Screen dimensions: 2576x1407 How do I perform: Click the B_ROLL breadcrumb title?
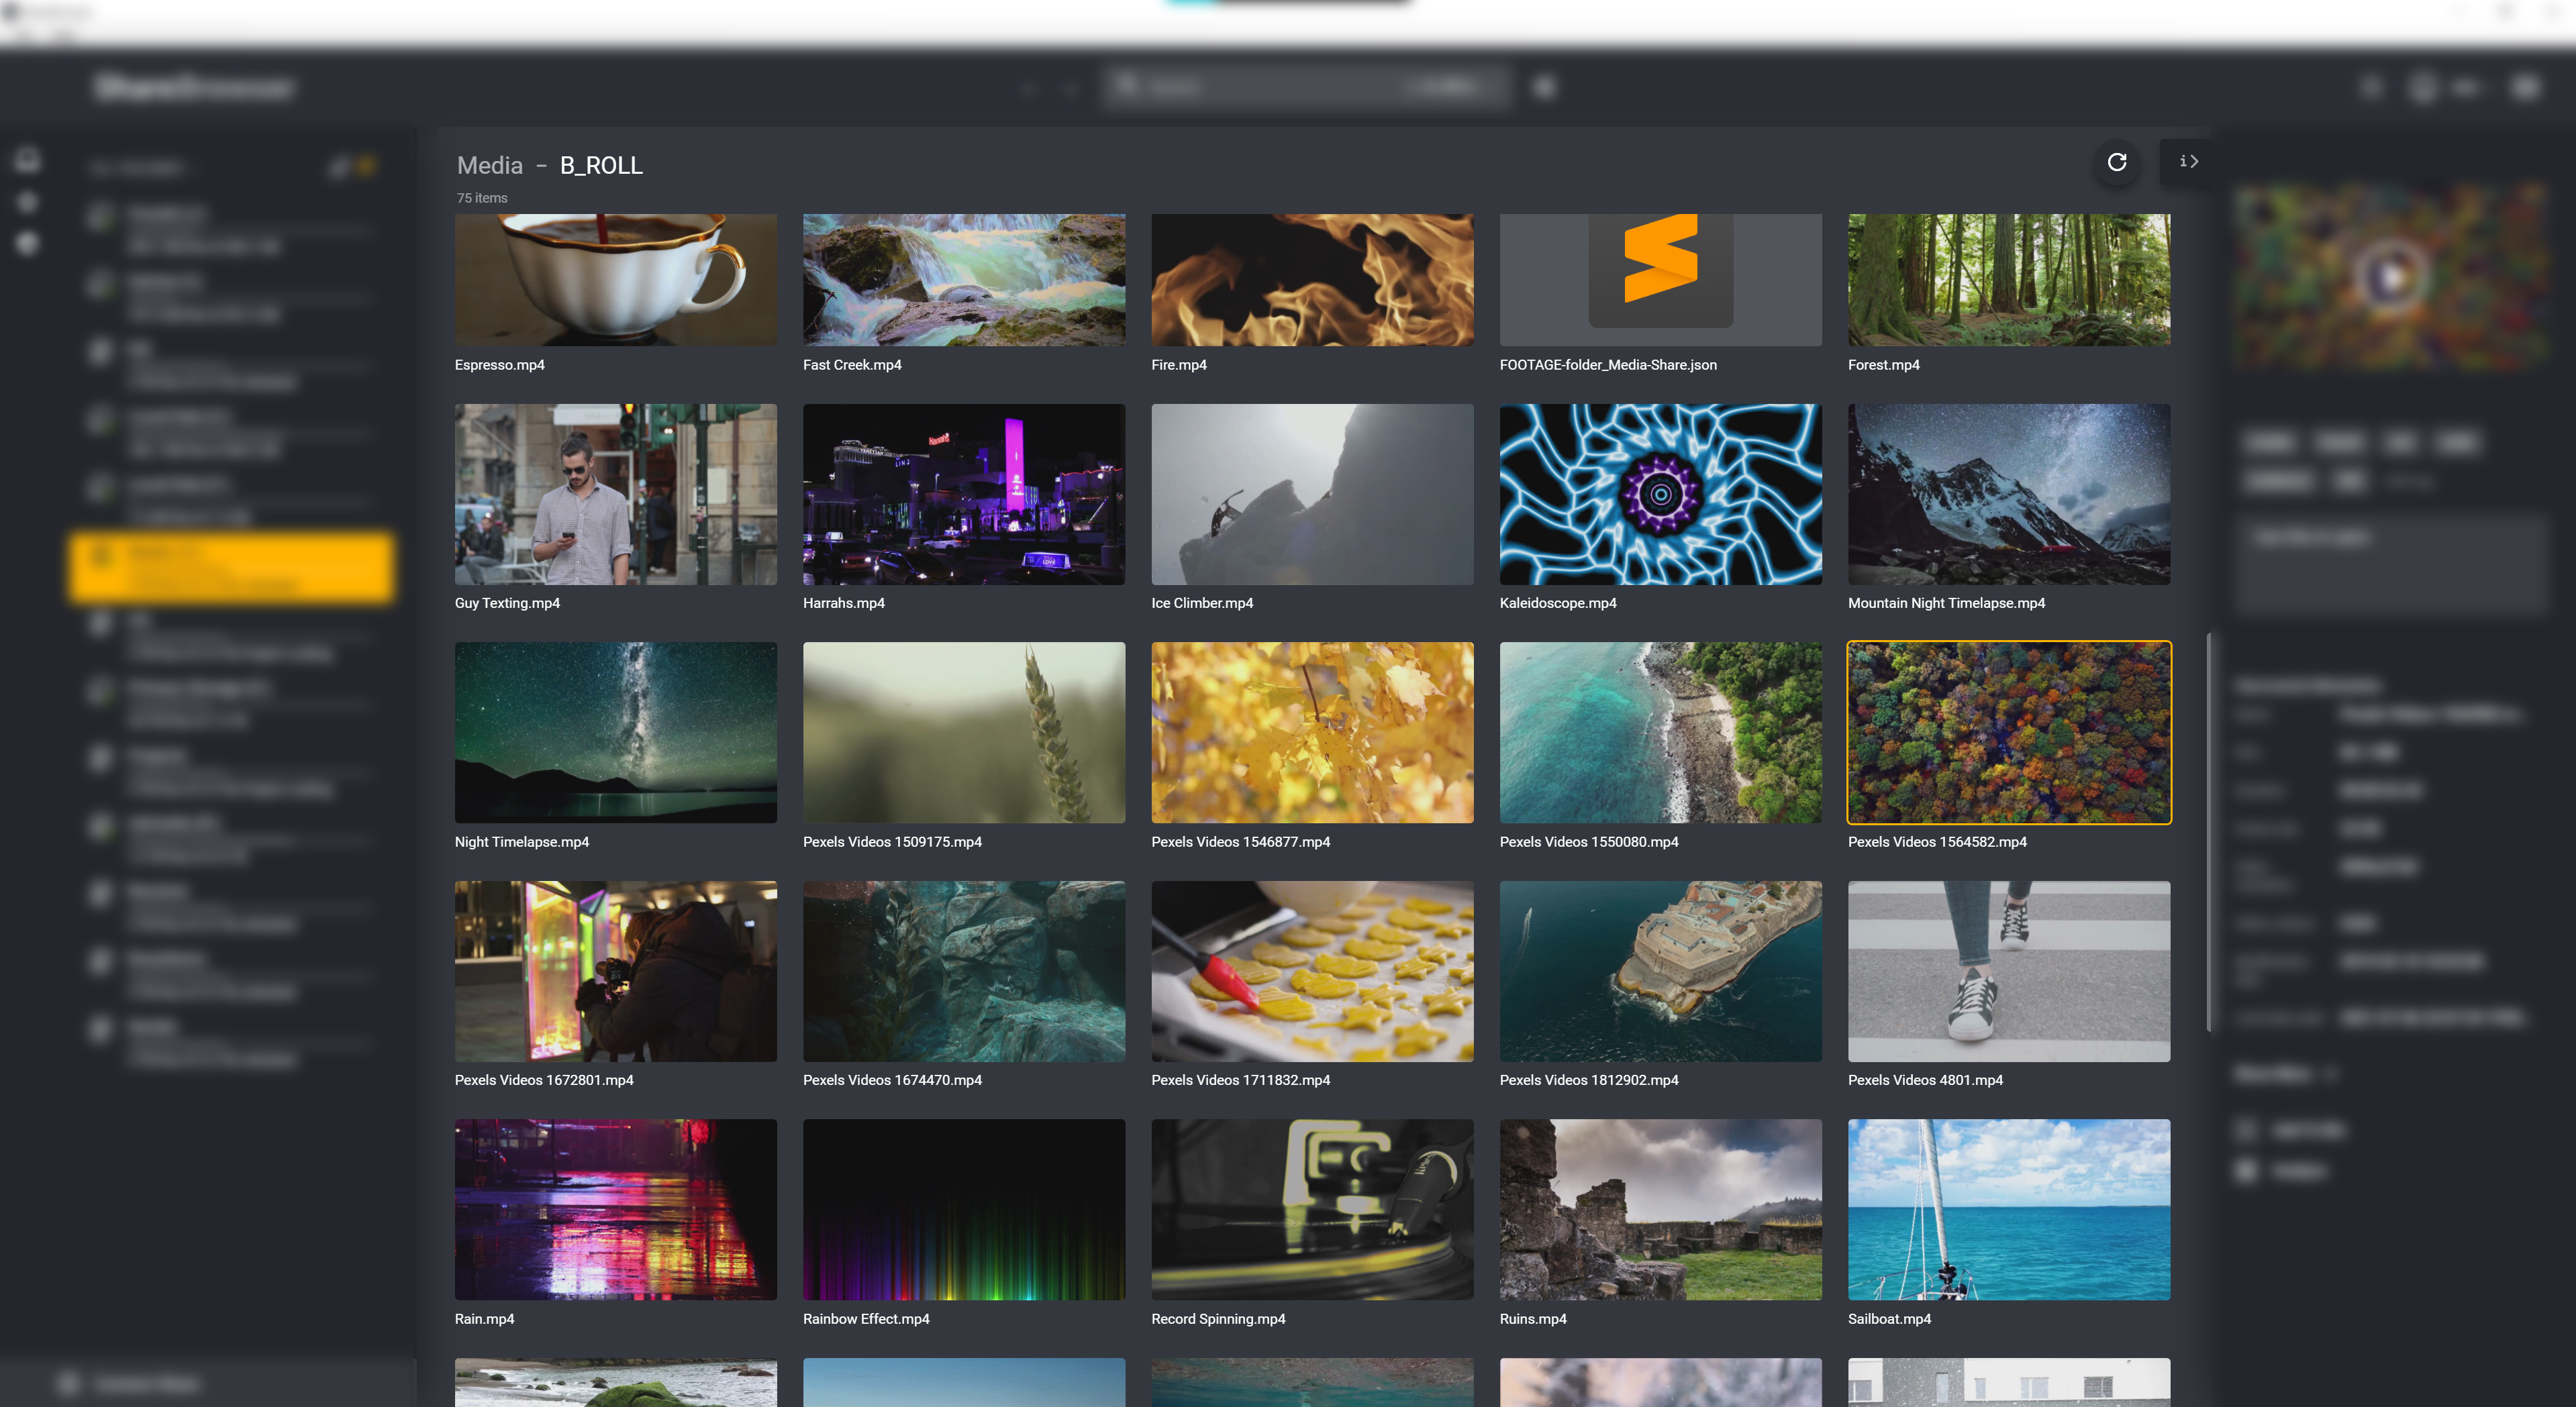(601, 165)
